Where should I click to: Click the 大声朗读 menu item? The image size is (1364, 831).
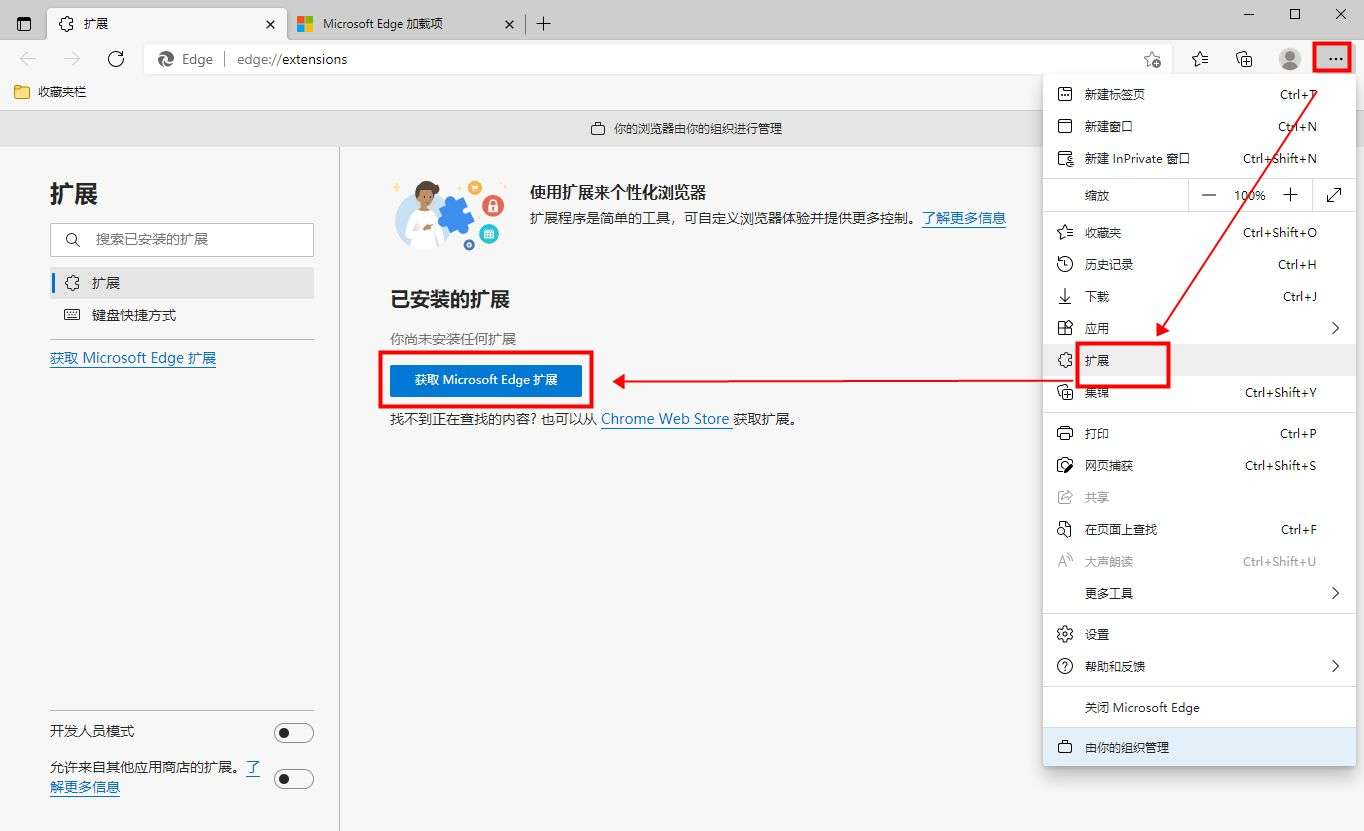[x=1199, y=561]
